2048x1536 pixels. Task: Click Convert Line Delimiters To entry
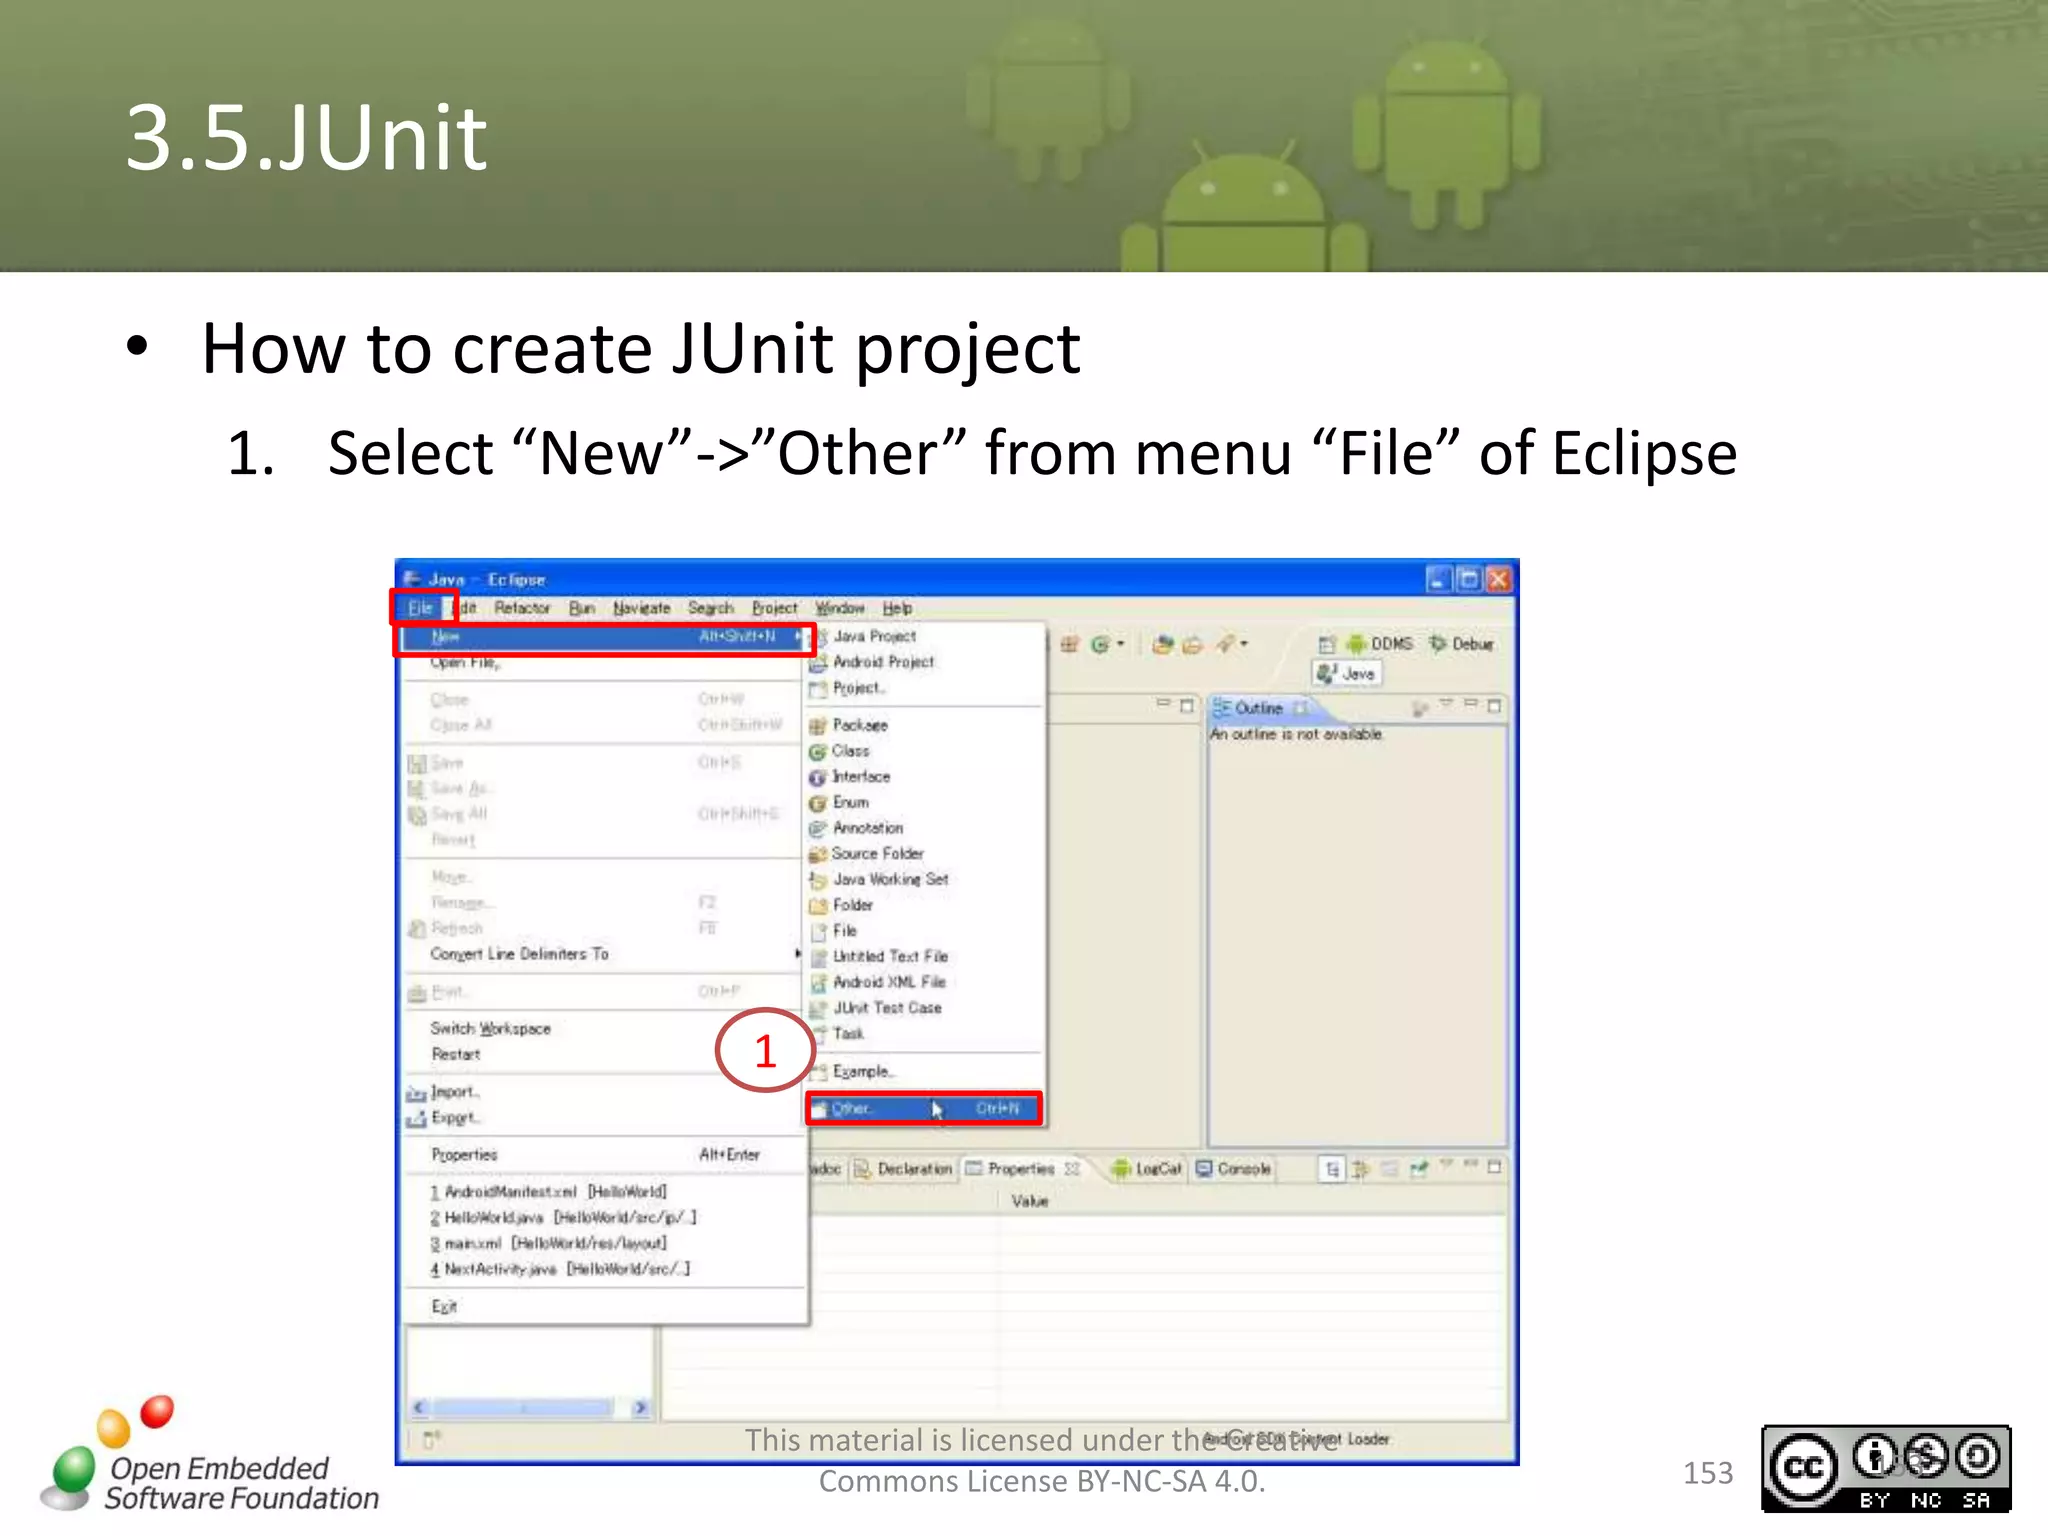(x=604, y=954)
